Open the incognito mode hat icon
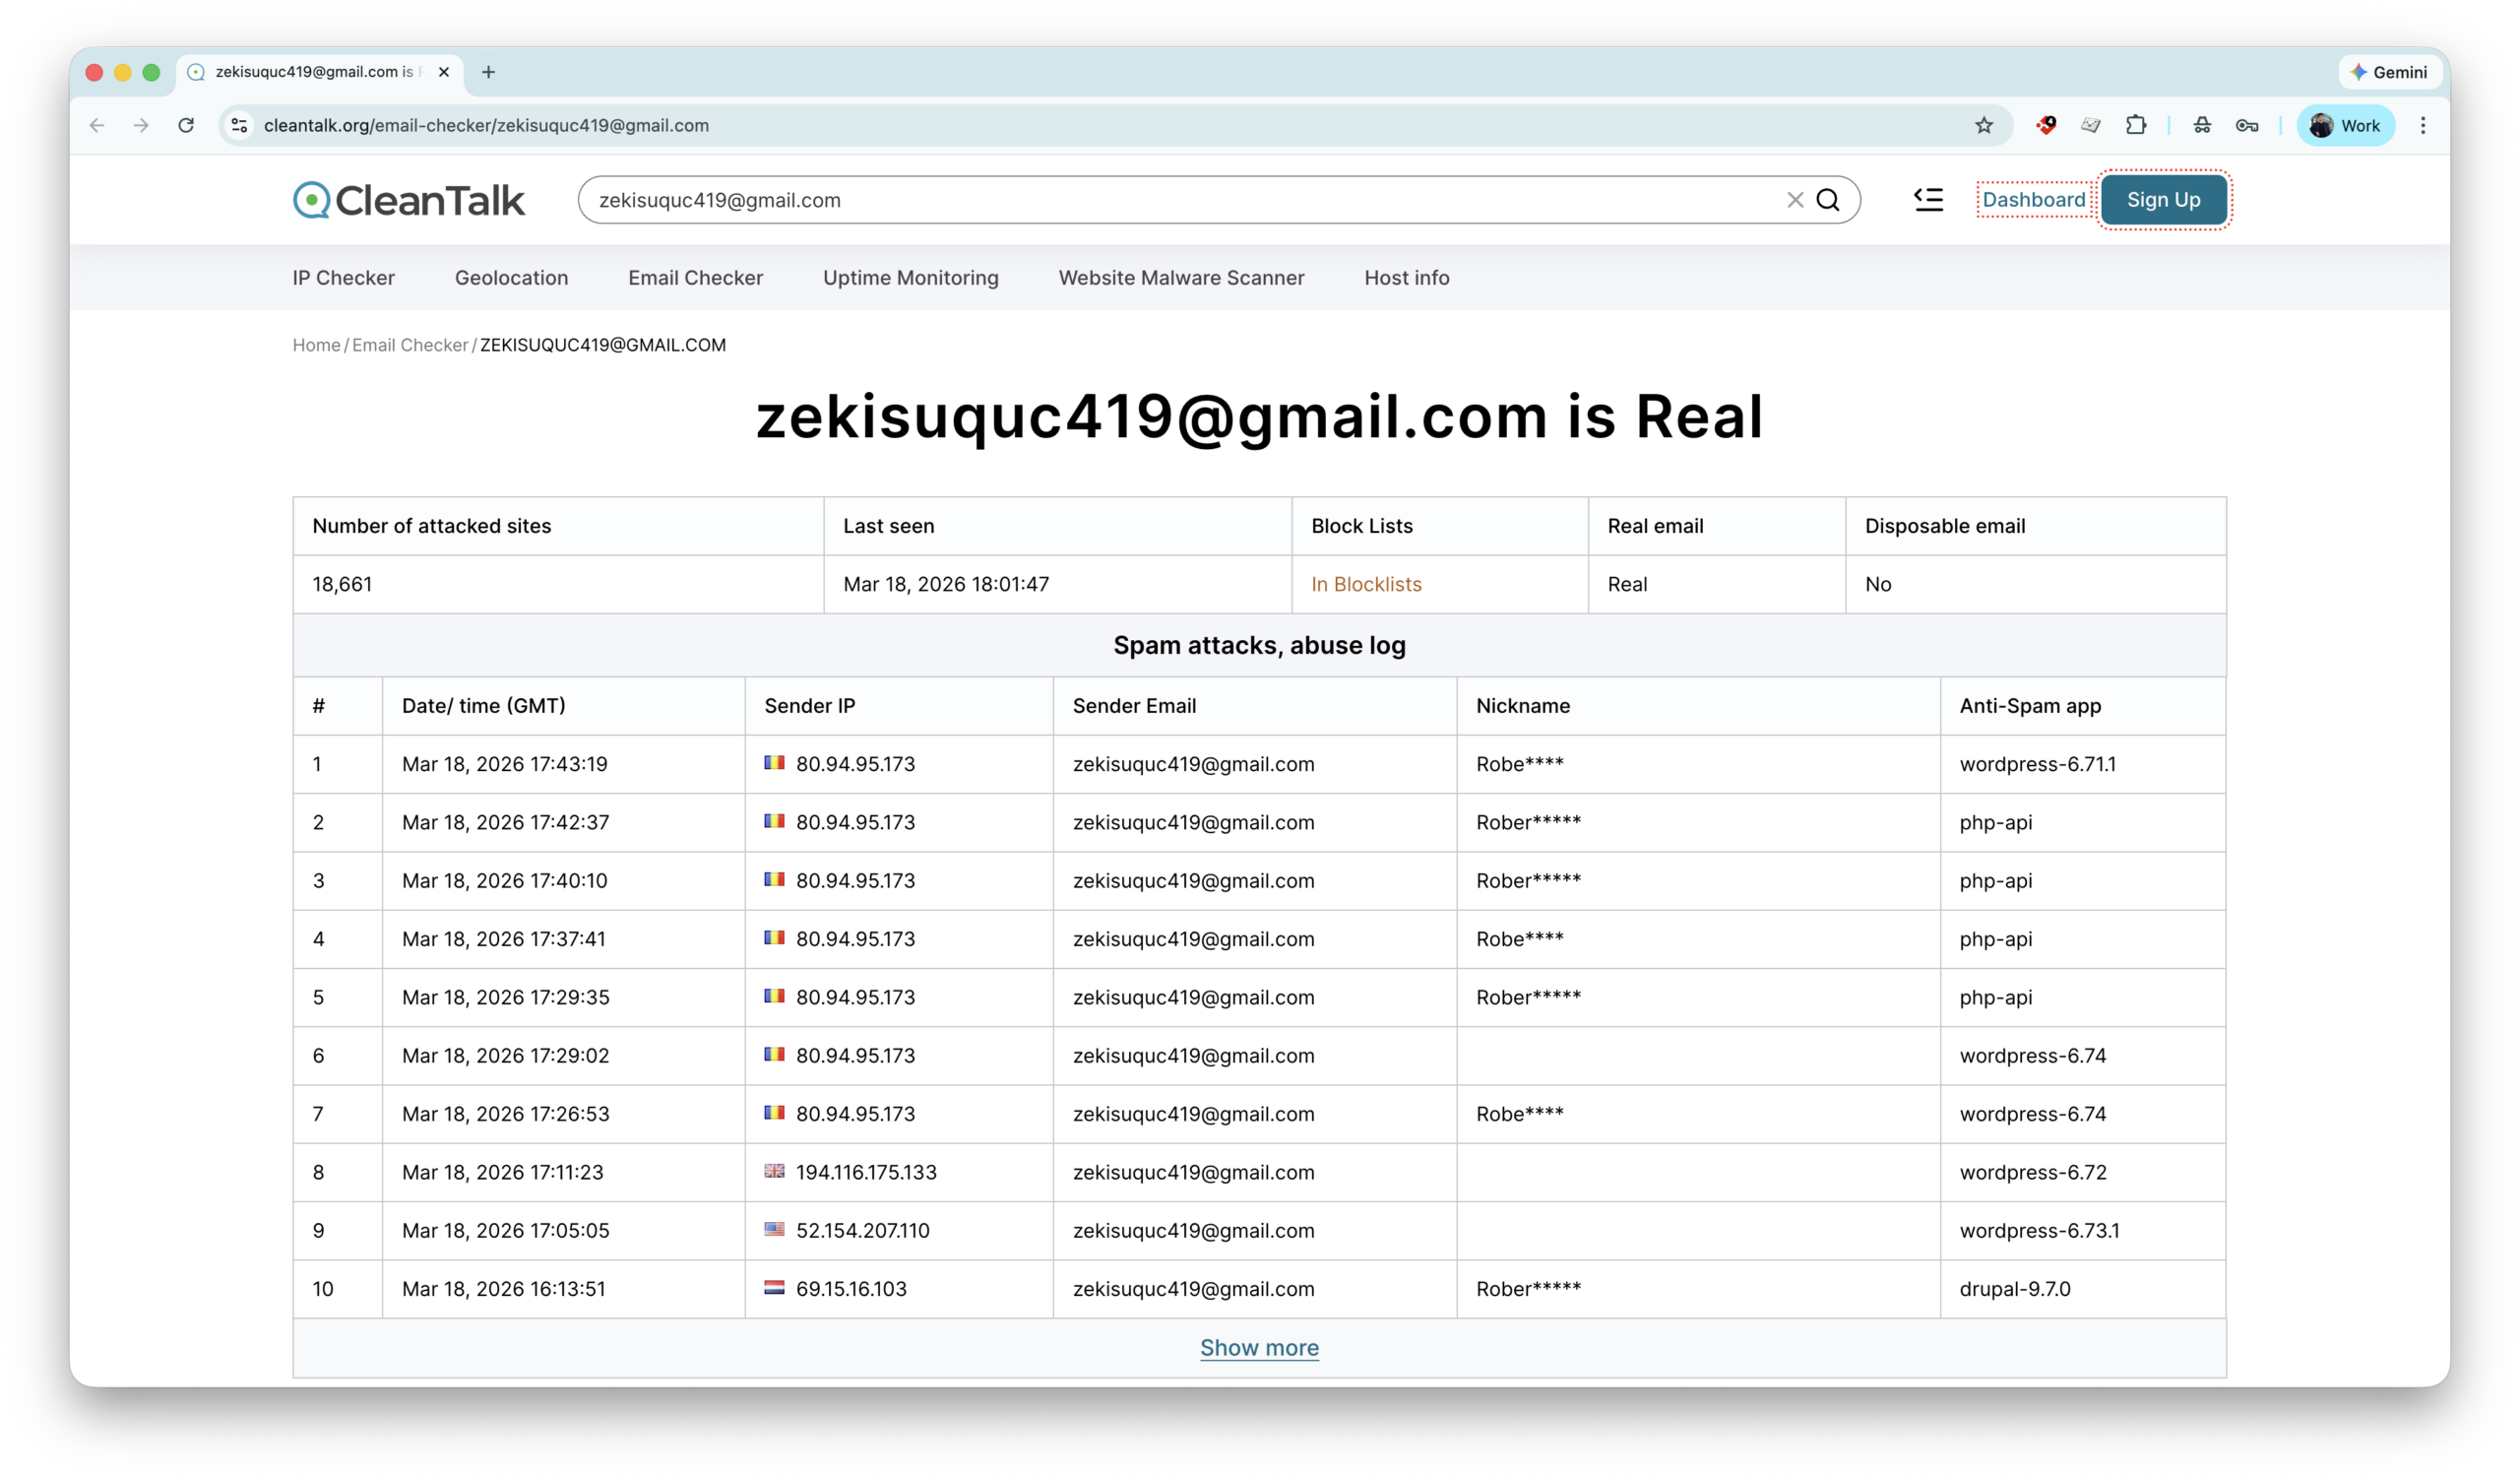Screen dimensions: 2520x1479 coord(2201,125)
